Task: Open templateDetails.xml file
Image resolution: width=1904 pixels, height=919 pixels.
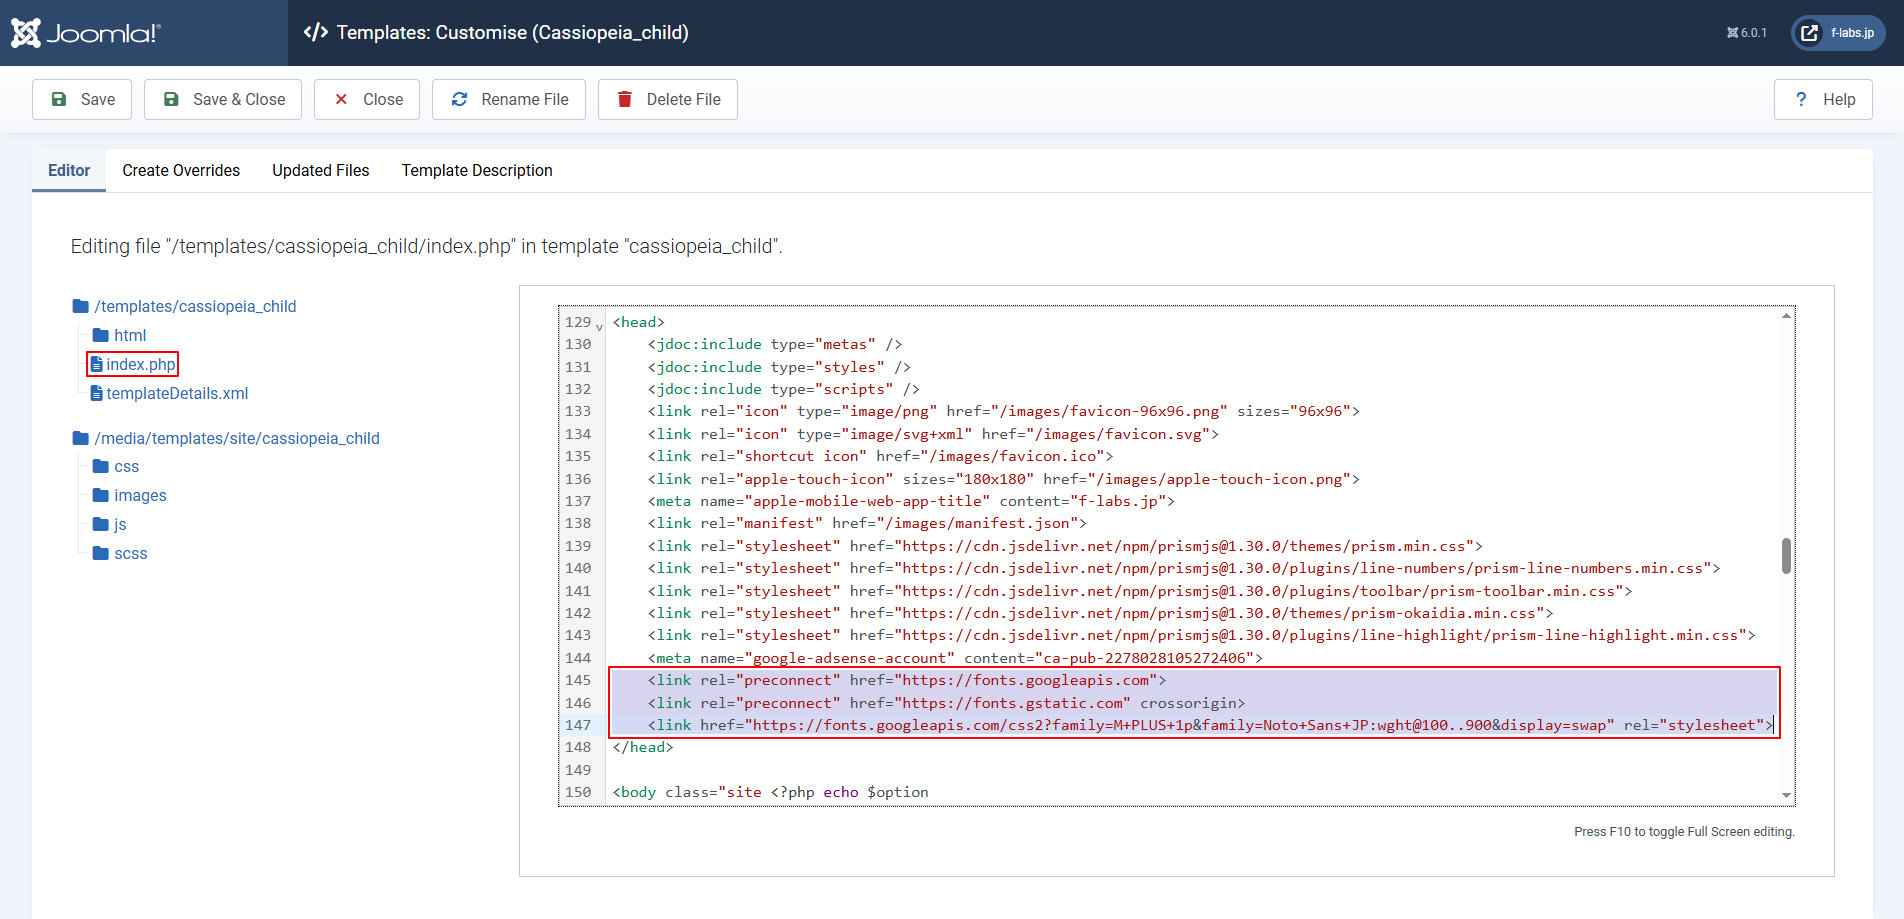Action: click(x=176, y=393)
